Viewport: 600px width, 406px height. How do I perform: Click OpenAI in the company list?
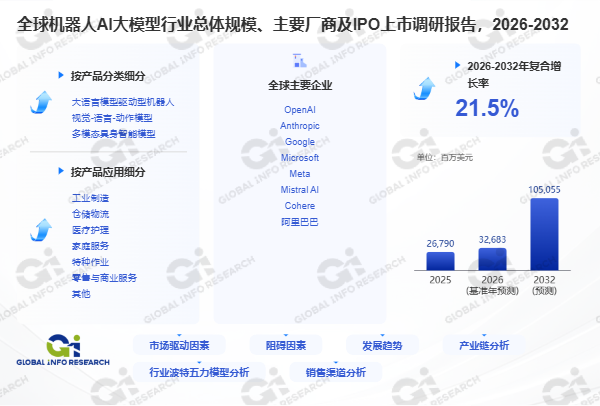tap(300, 110)
